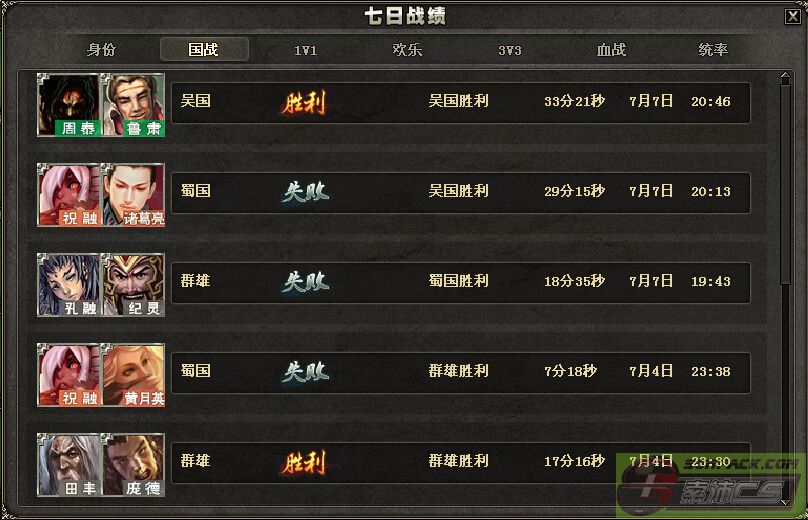
Task: Click the 周泰 hero portrait
Action: click(69, 105)
